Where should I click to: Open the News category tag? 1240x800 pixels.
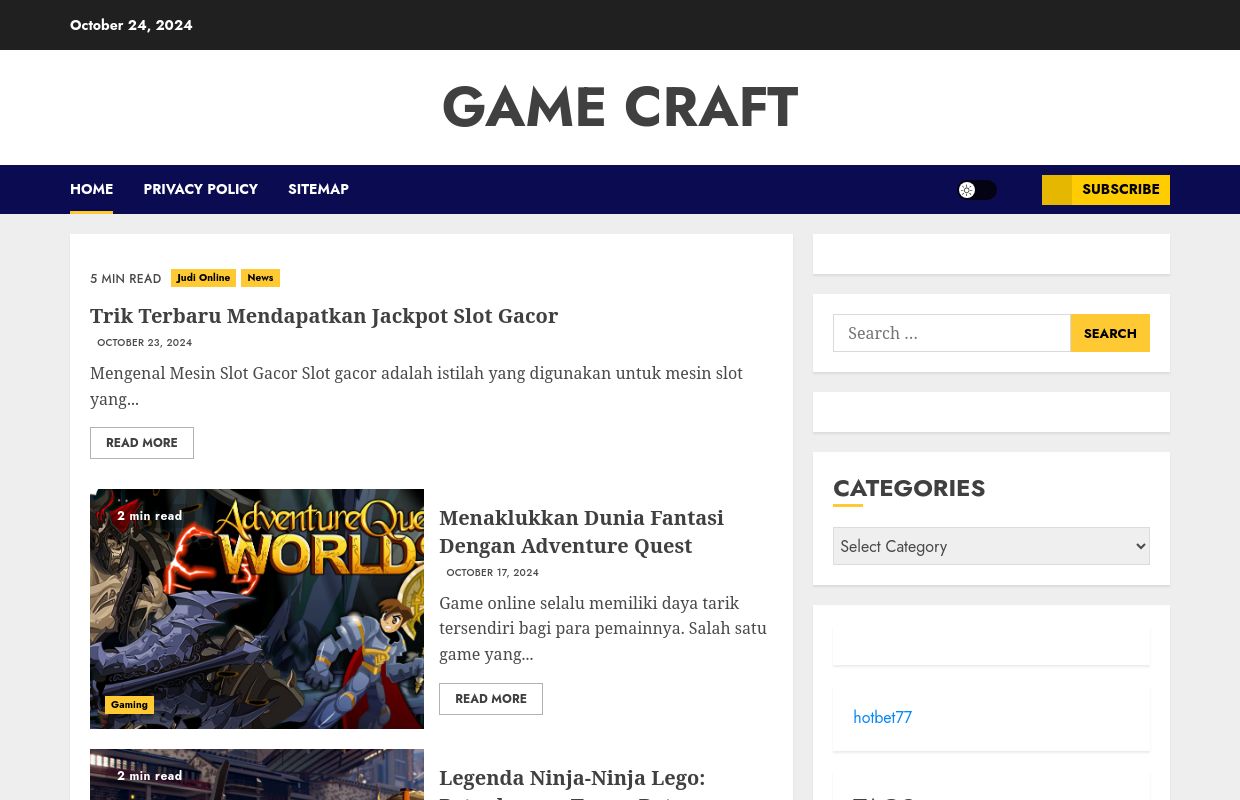pos(260,278)
